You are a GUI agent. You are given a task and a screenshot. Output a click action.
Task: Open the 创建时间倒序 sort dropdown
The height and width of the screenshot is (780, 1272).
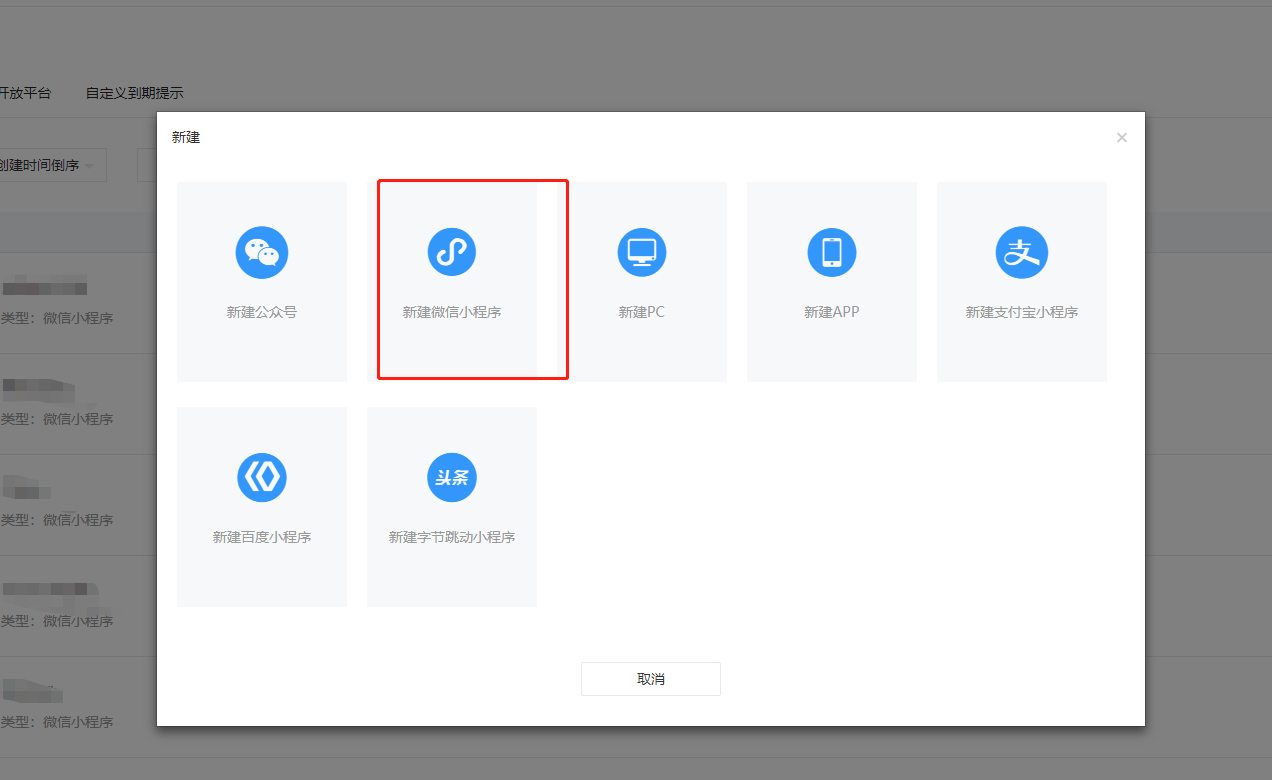coord(51,166)
